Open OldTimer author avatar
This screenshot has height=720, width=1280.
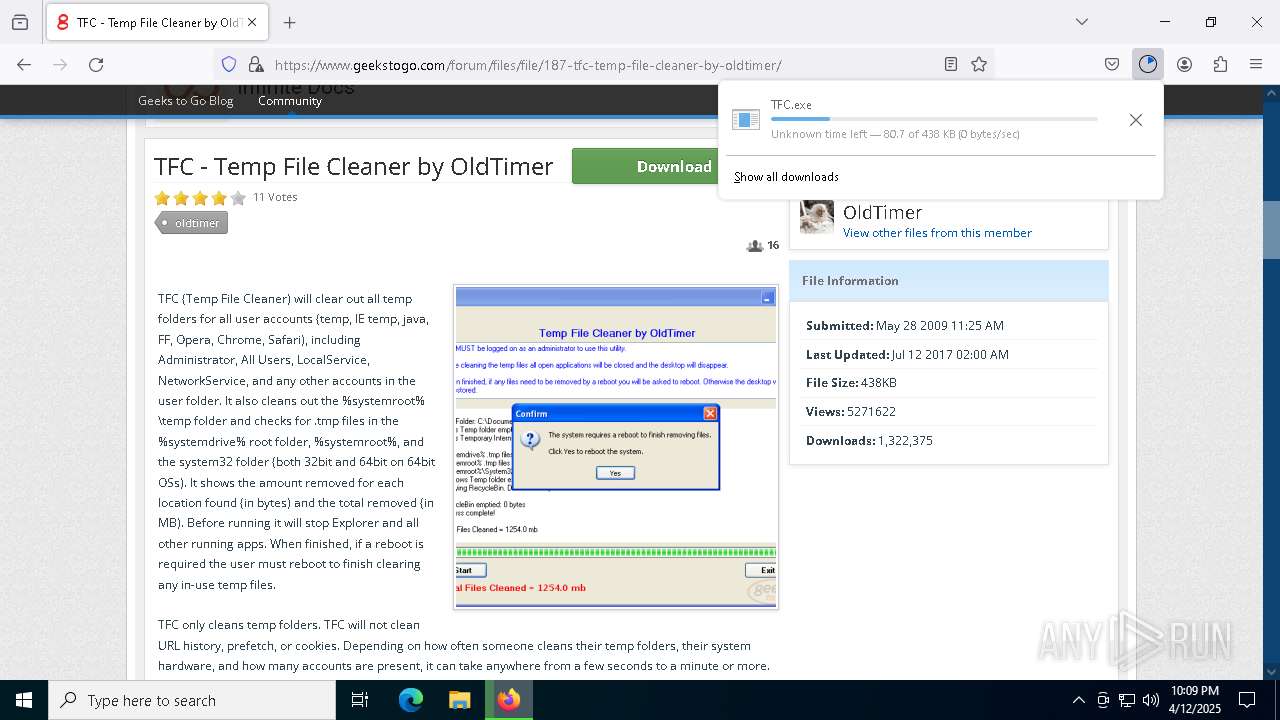point(817,217)
